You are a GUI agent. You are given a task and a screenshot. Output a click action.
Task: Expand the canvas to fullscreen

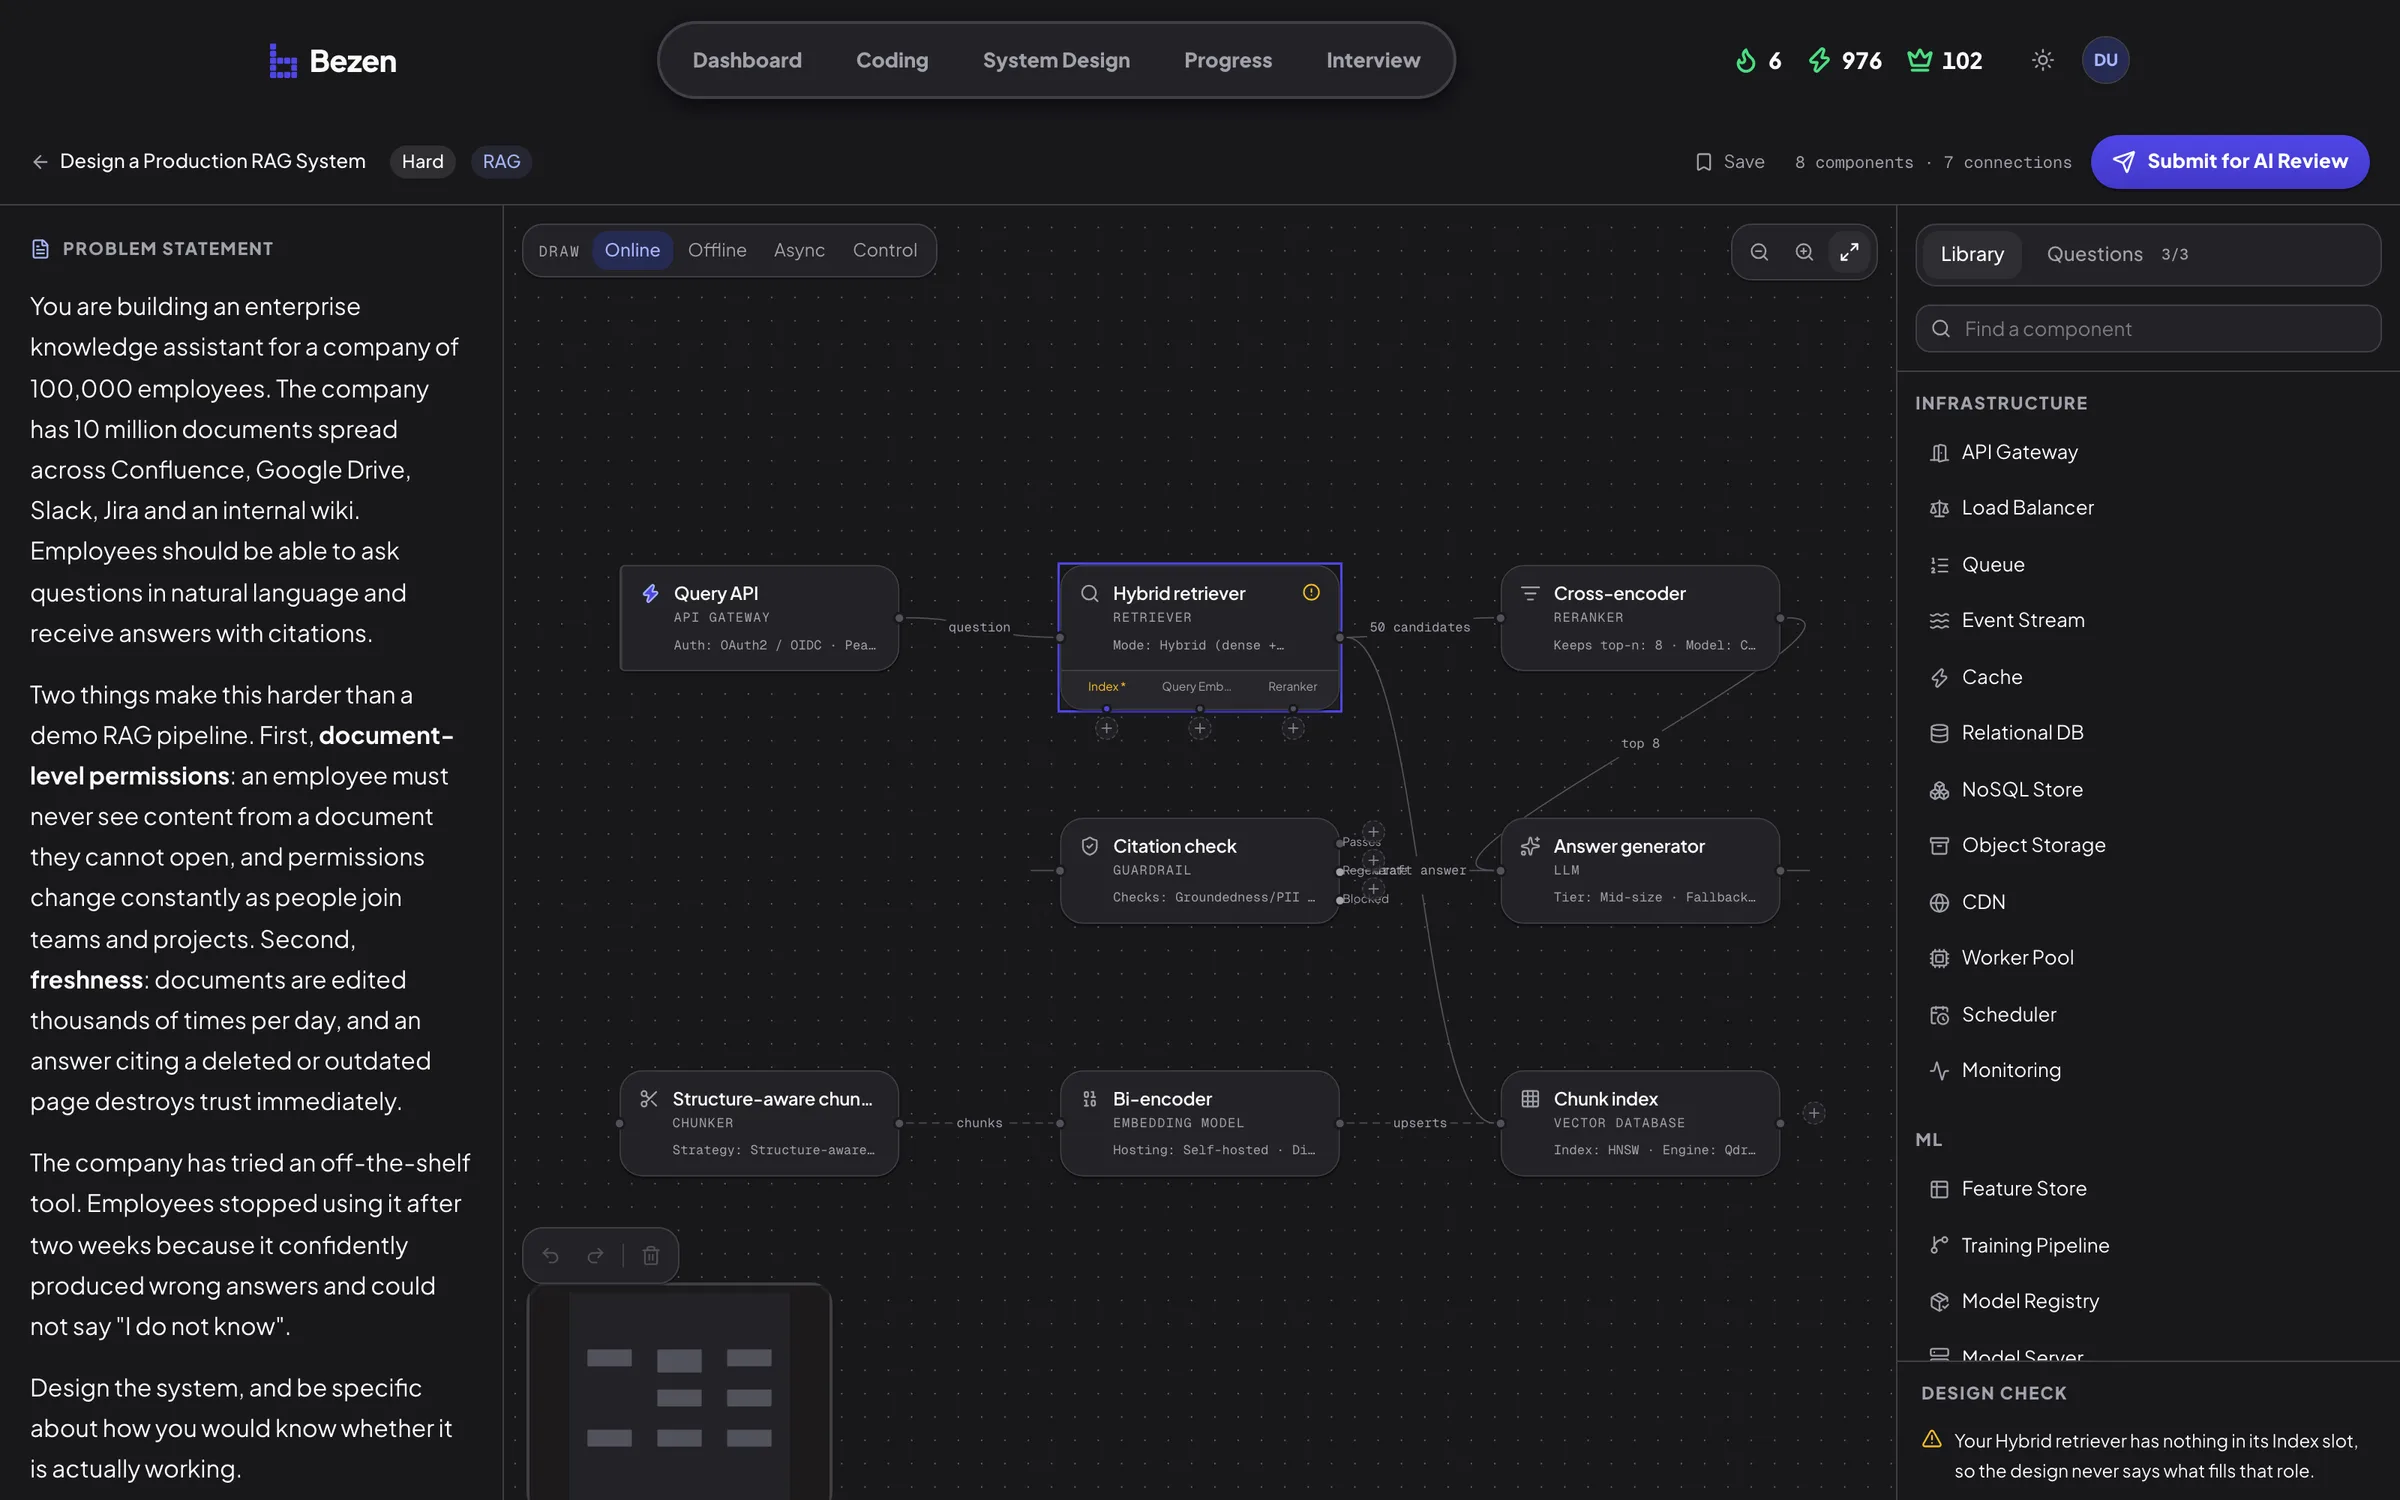point(1849,252)
